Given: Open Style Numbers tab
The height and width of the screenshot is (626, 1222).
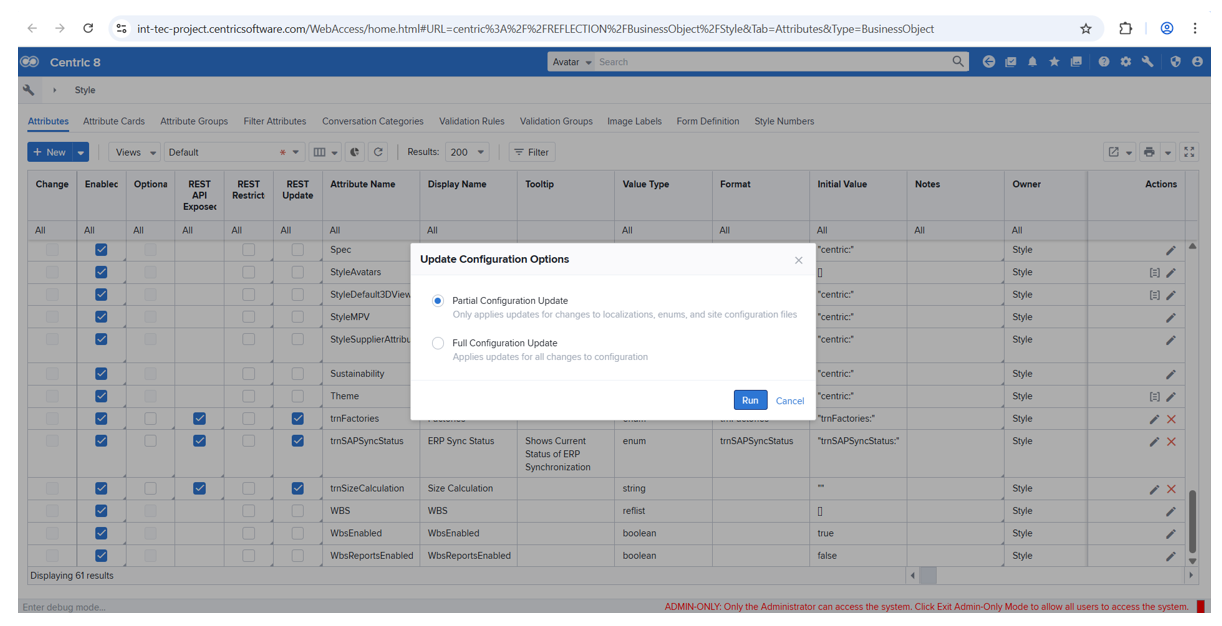Looking at the screenshot, I should pos(784,121).
